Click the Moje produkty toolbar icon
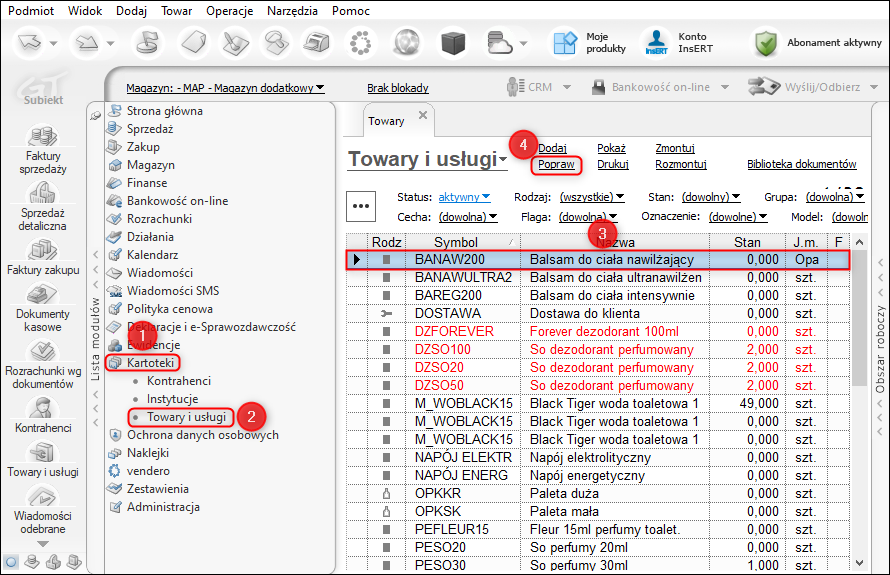This screenshot has height=575, width=890. 565,43
